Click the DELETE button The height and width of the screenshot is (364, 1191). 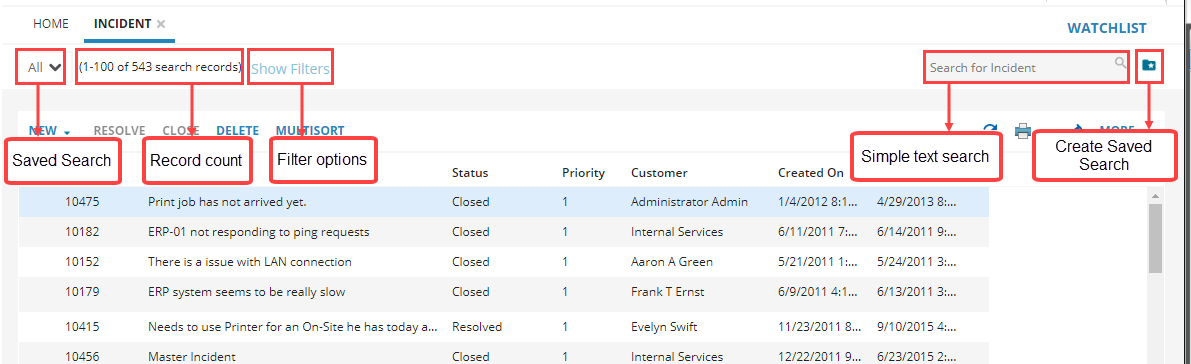[238, 131]
